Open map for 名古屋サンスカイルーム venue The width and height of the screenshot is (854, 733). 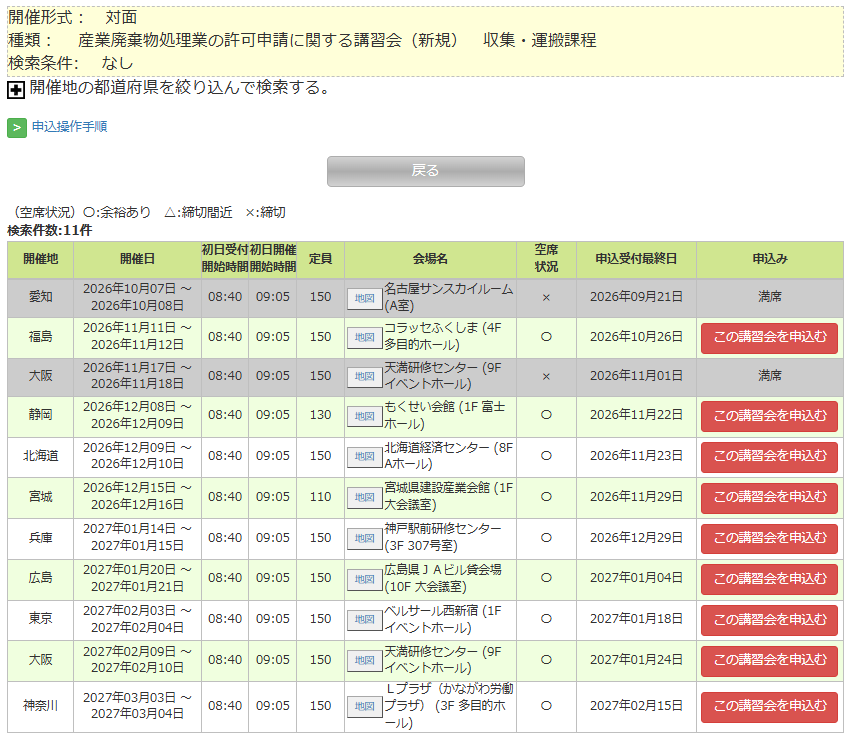click(364, 298)
